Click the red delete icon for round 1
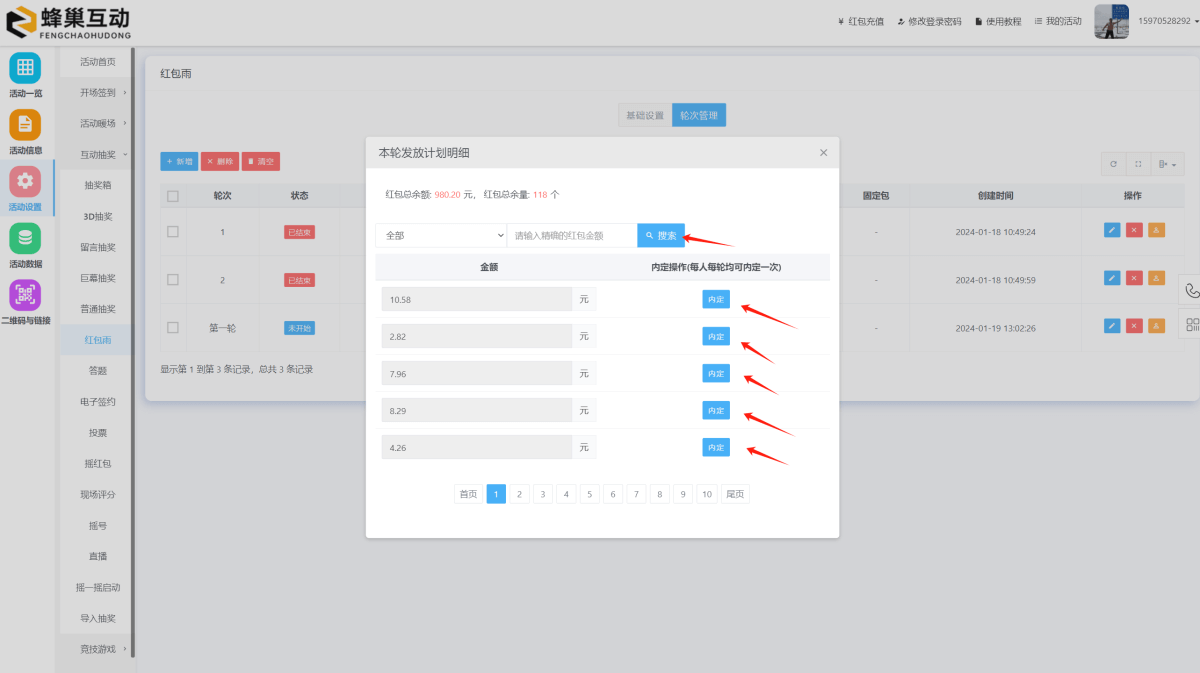Image resolution: width=1200 pixels, height=673 pixels. click(1134, 230)
